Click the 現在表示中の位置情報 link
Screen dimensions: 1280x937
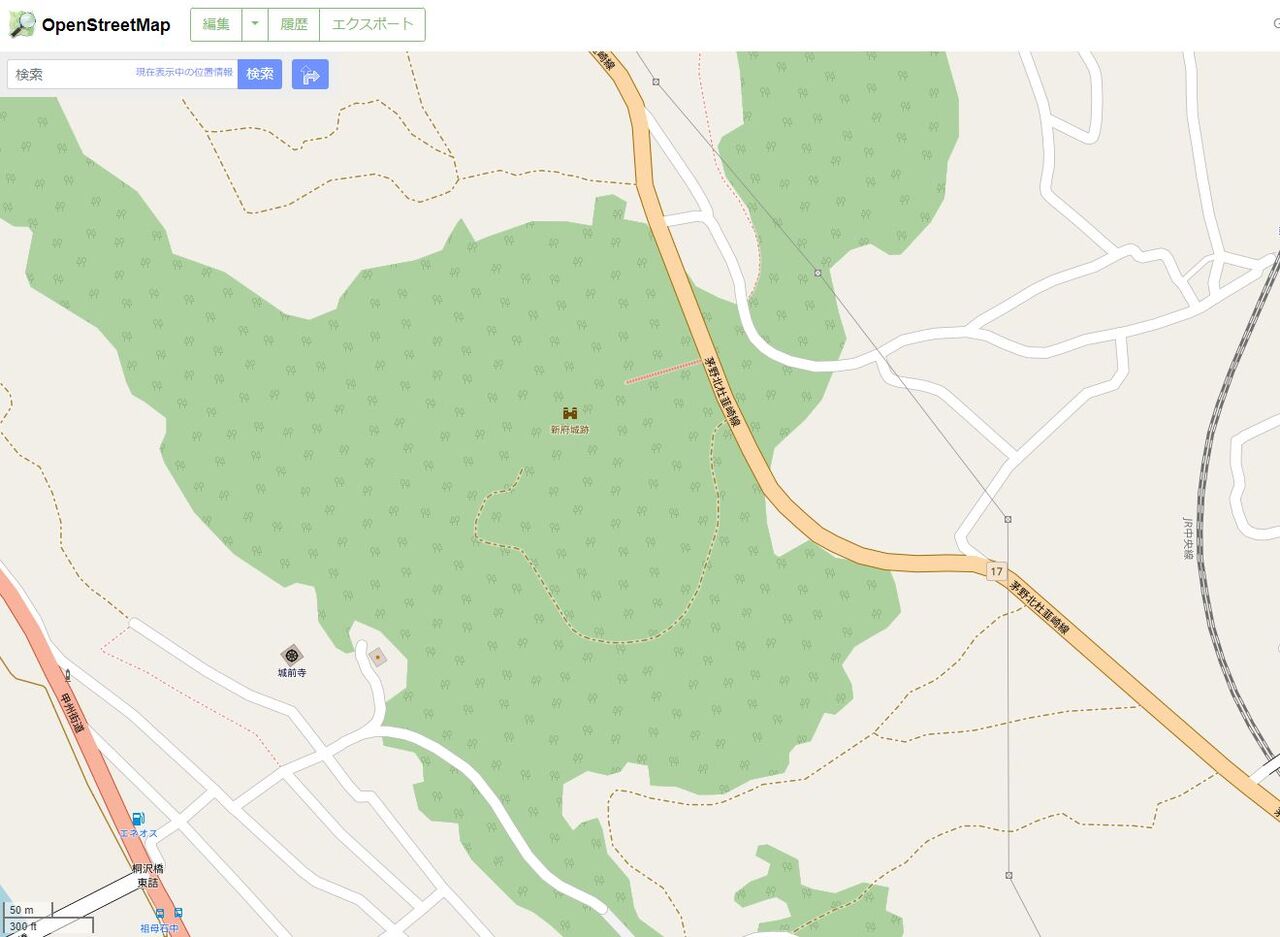(x=184, y=73)
